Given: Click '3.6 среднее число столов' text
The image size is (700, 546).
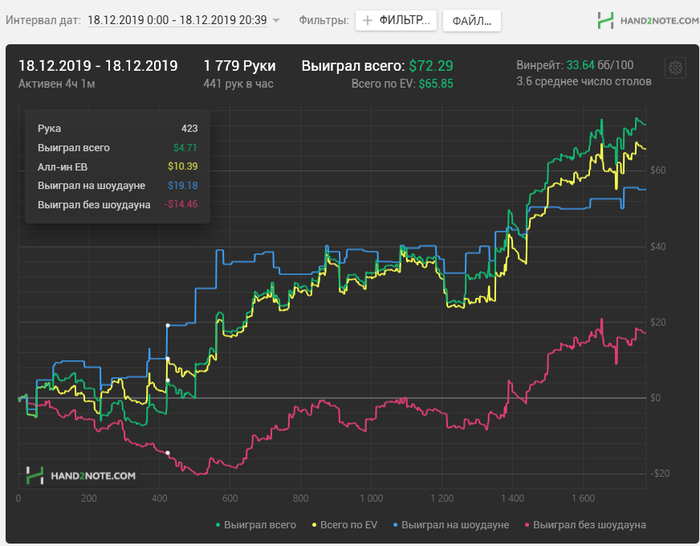Looking at the screenshot, I should coord(584,82).
